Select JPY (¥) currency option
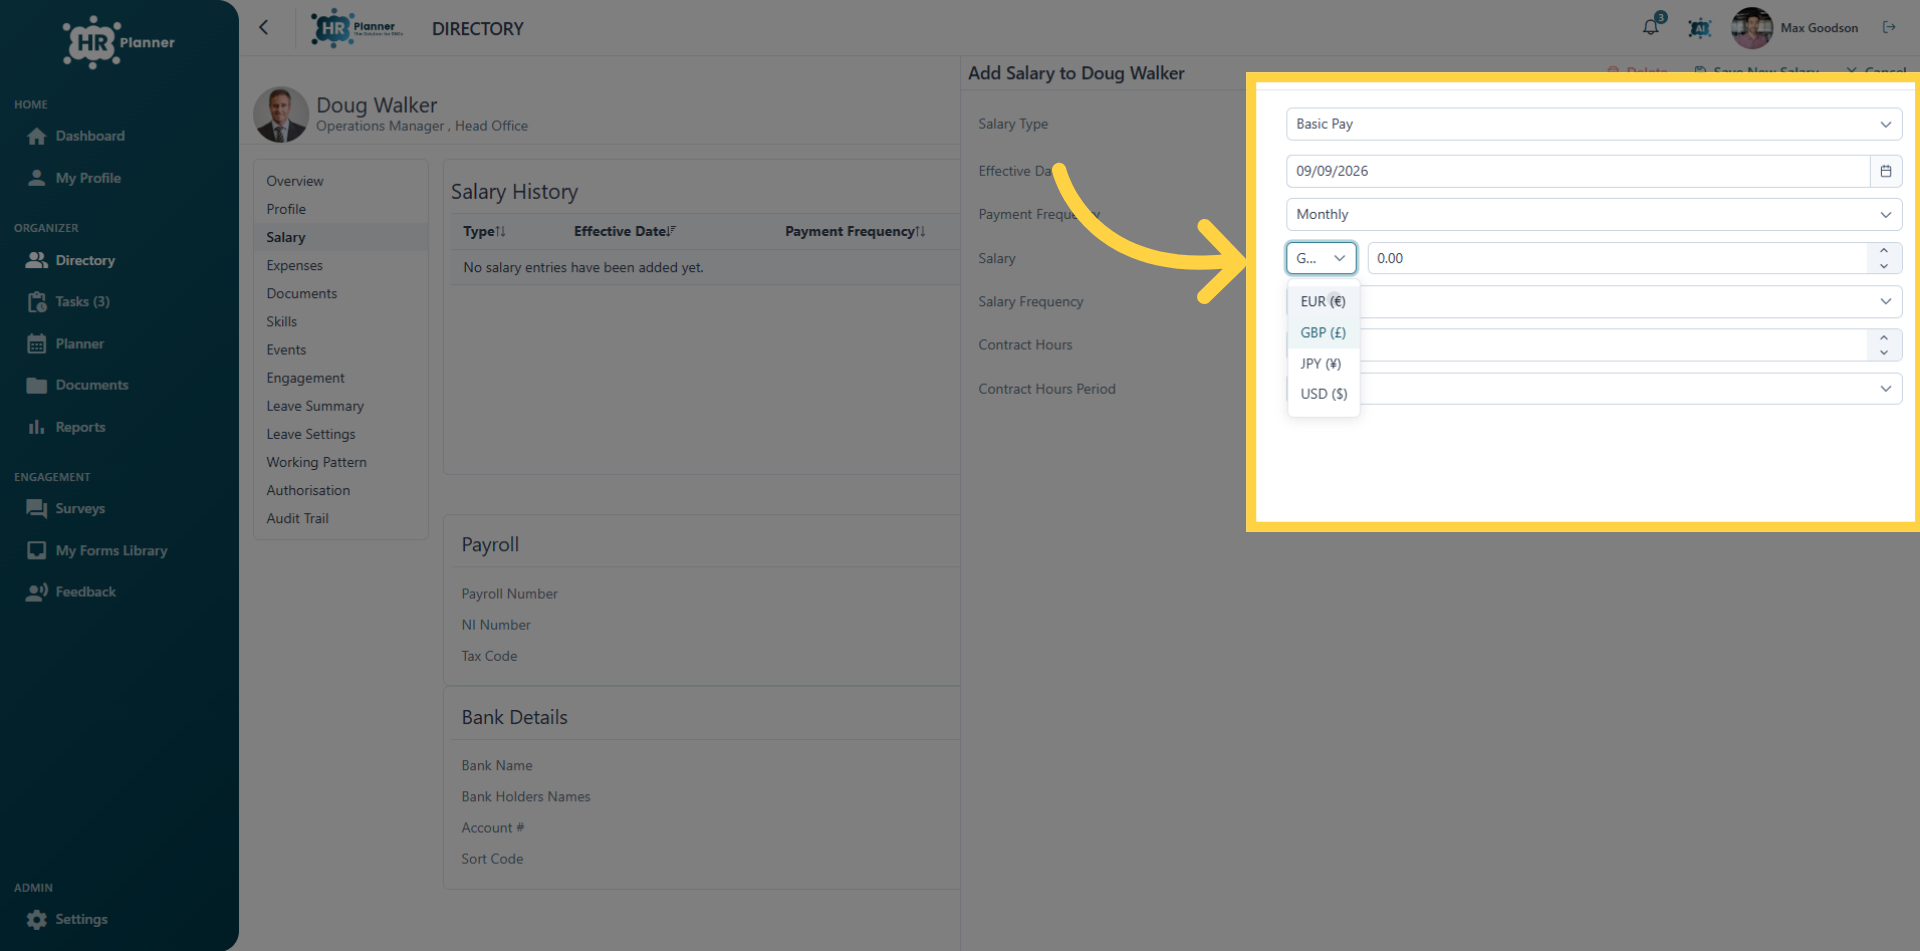The width and height of the screenshot is (1920, 951). [x=1323, y=363]
